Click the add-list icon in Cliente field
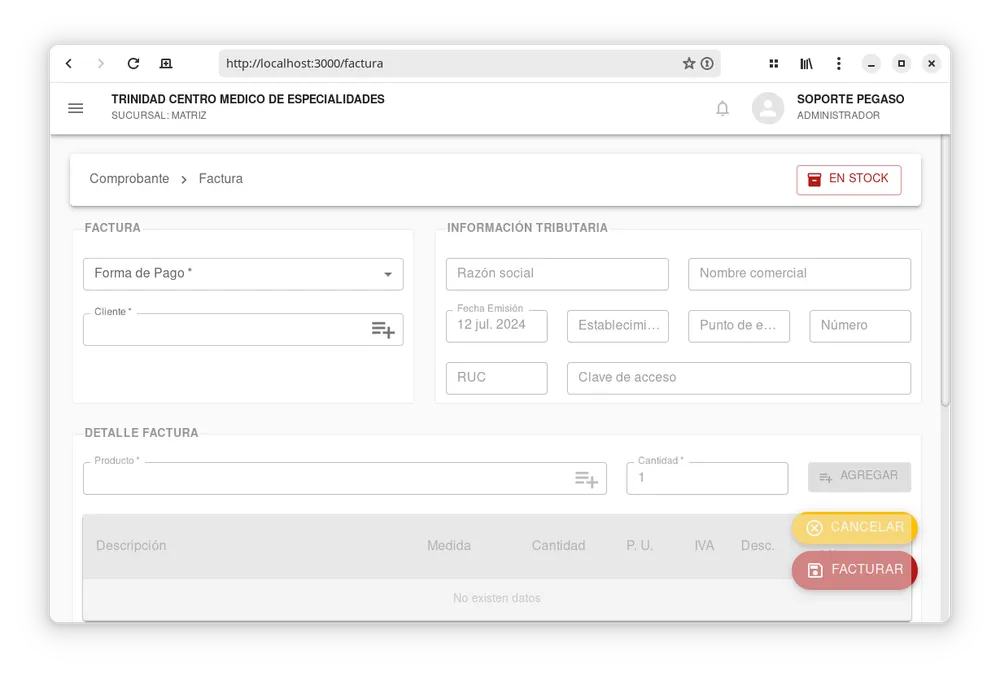This screenshot has height=677, width=1000. point(383,330)
